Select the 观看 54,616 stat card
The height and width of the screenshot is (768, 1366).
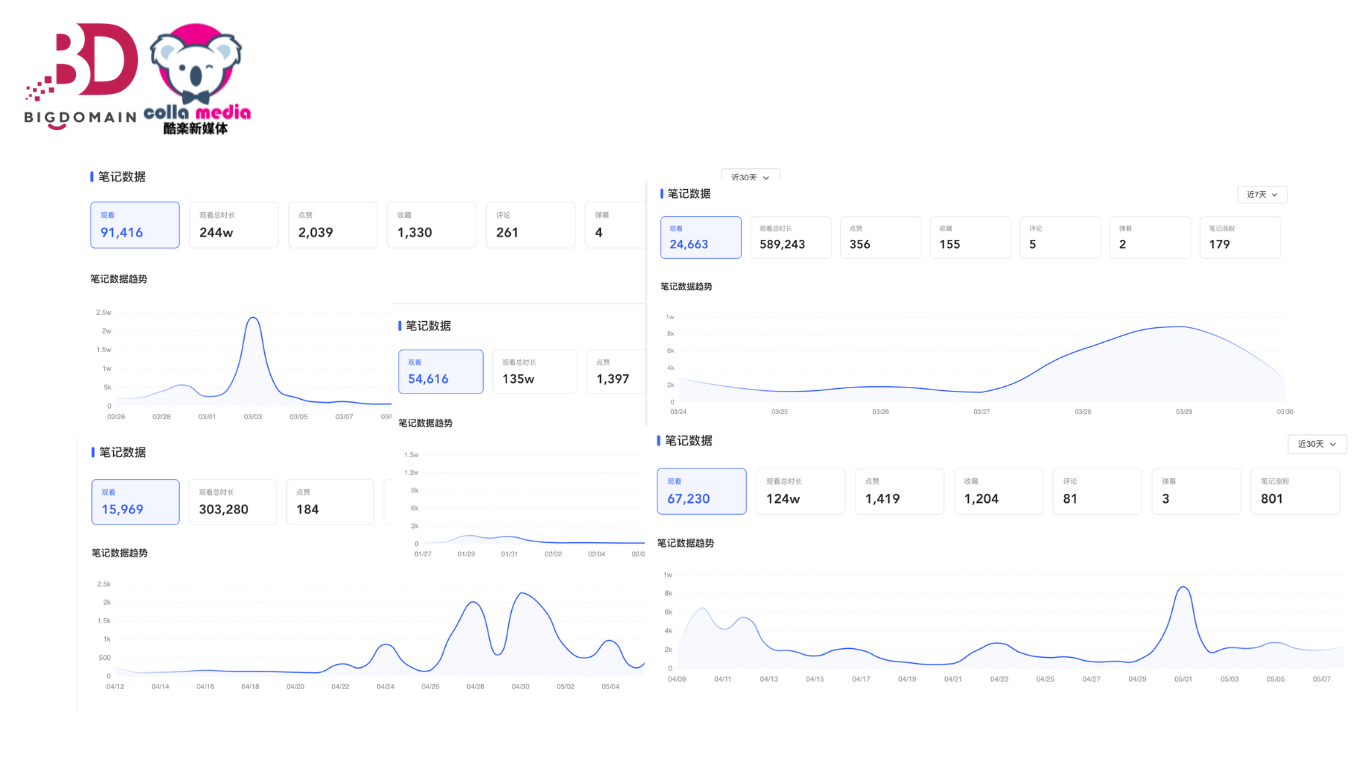pos(441,372)
